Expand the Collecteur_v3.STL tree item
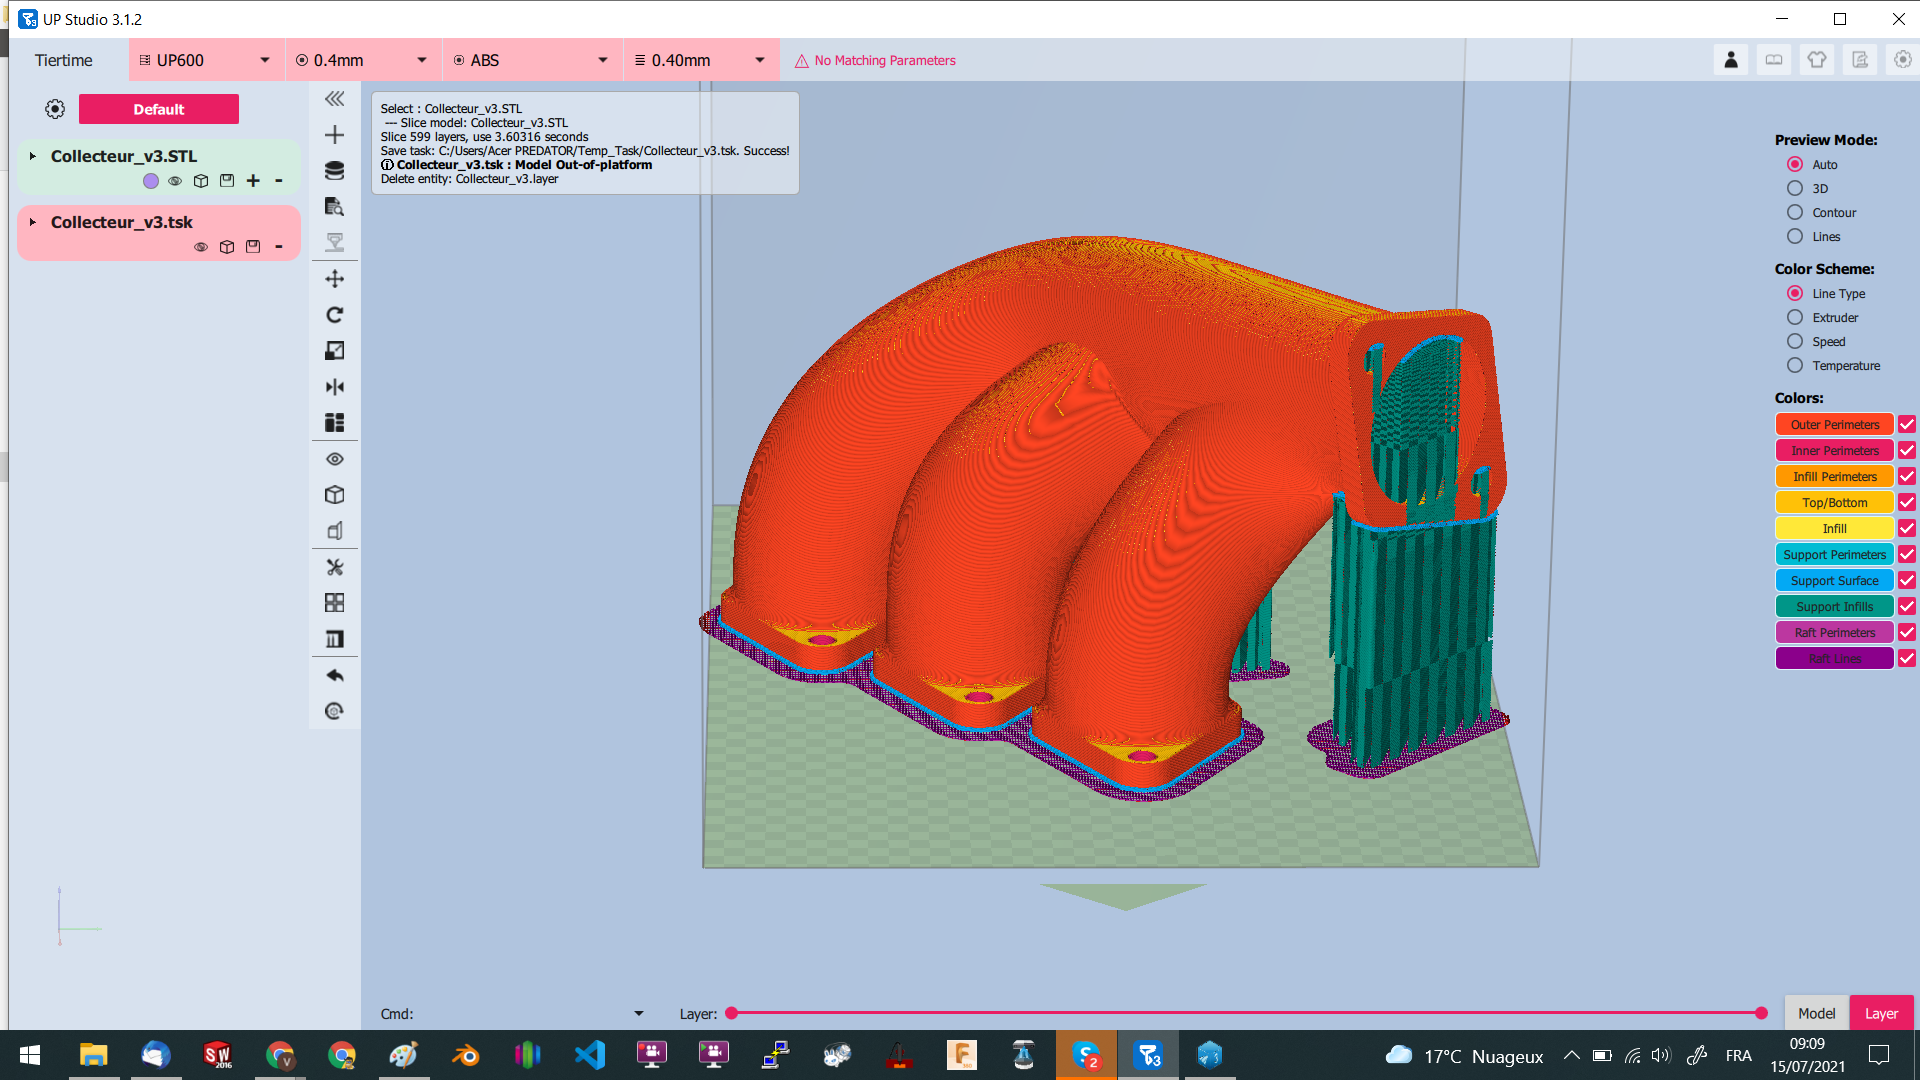Screen dimensions: 1920x1080 [x=33, y=156]
